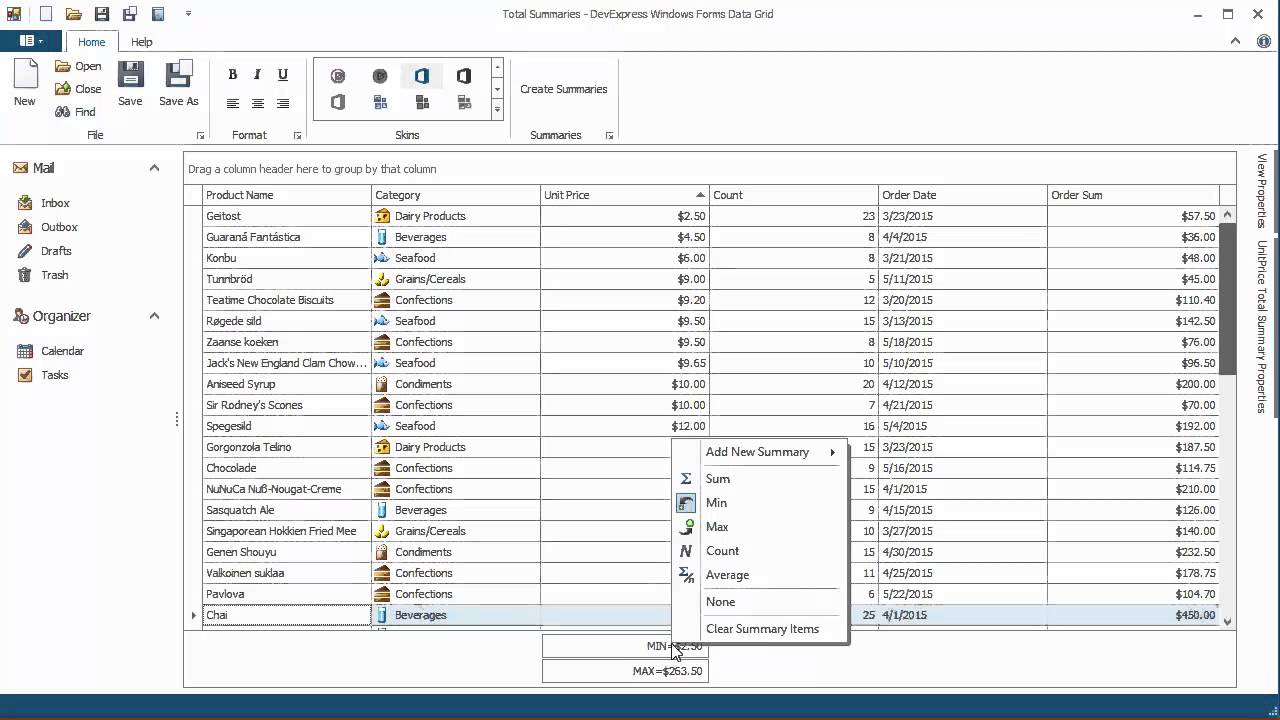1280x720 pixels.
Task: Click the MAX=$263.50 footer summary cell
Action: pyautogui.click(x=625, y=671)
